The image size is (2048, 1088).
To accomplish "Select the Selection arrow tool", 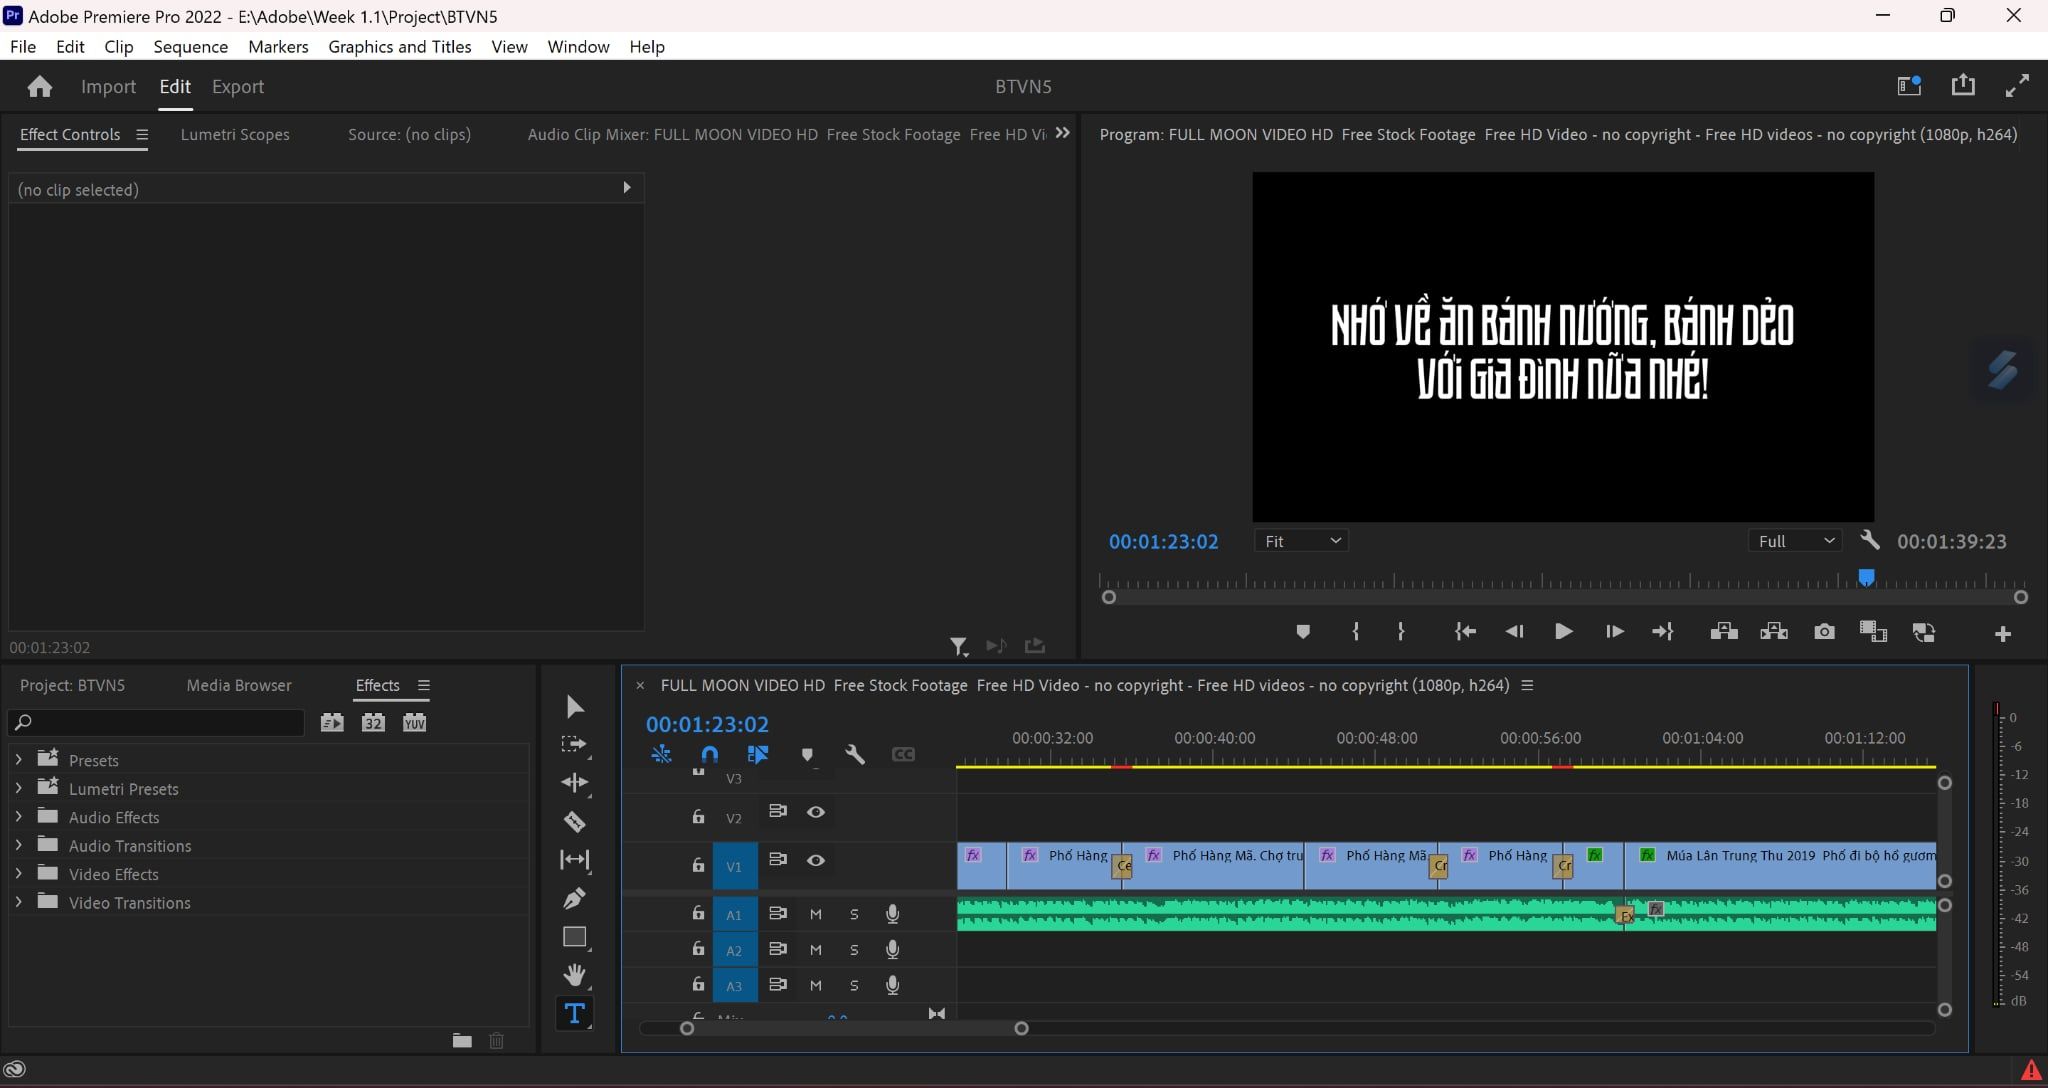I will pos(575,707).
